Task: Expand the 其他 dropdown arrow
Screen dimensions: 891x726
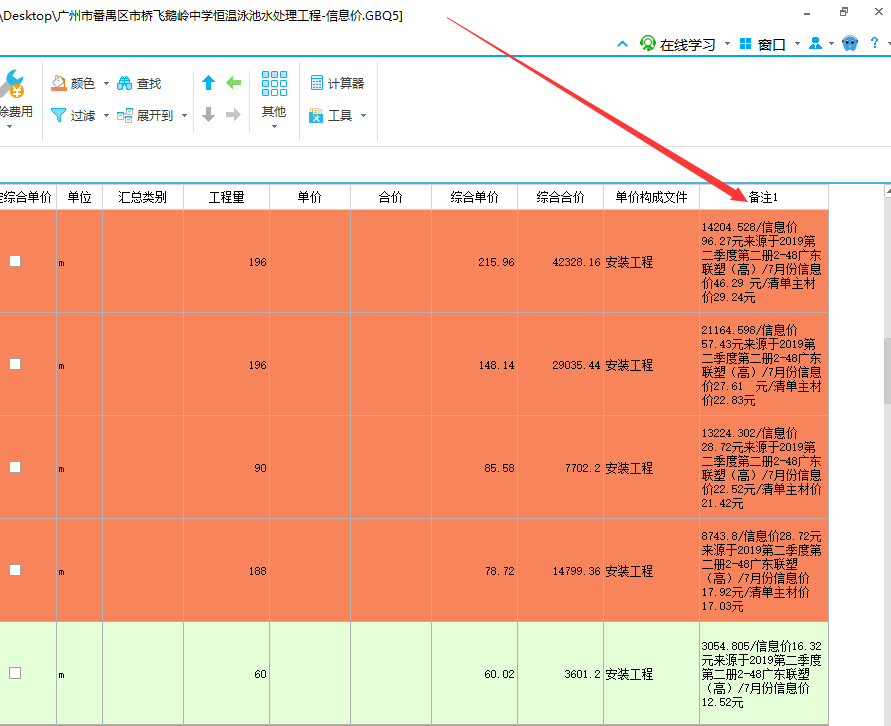Action: coord(274,126)
